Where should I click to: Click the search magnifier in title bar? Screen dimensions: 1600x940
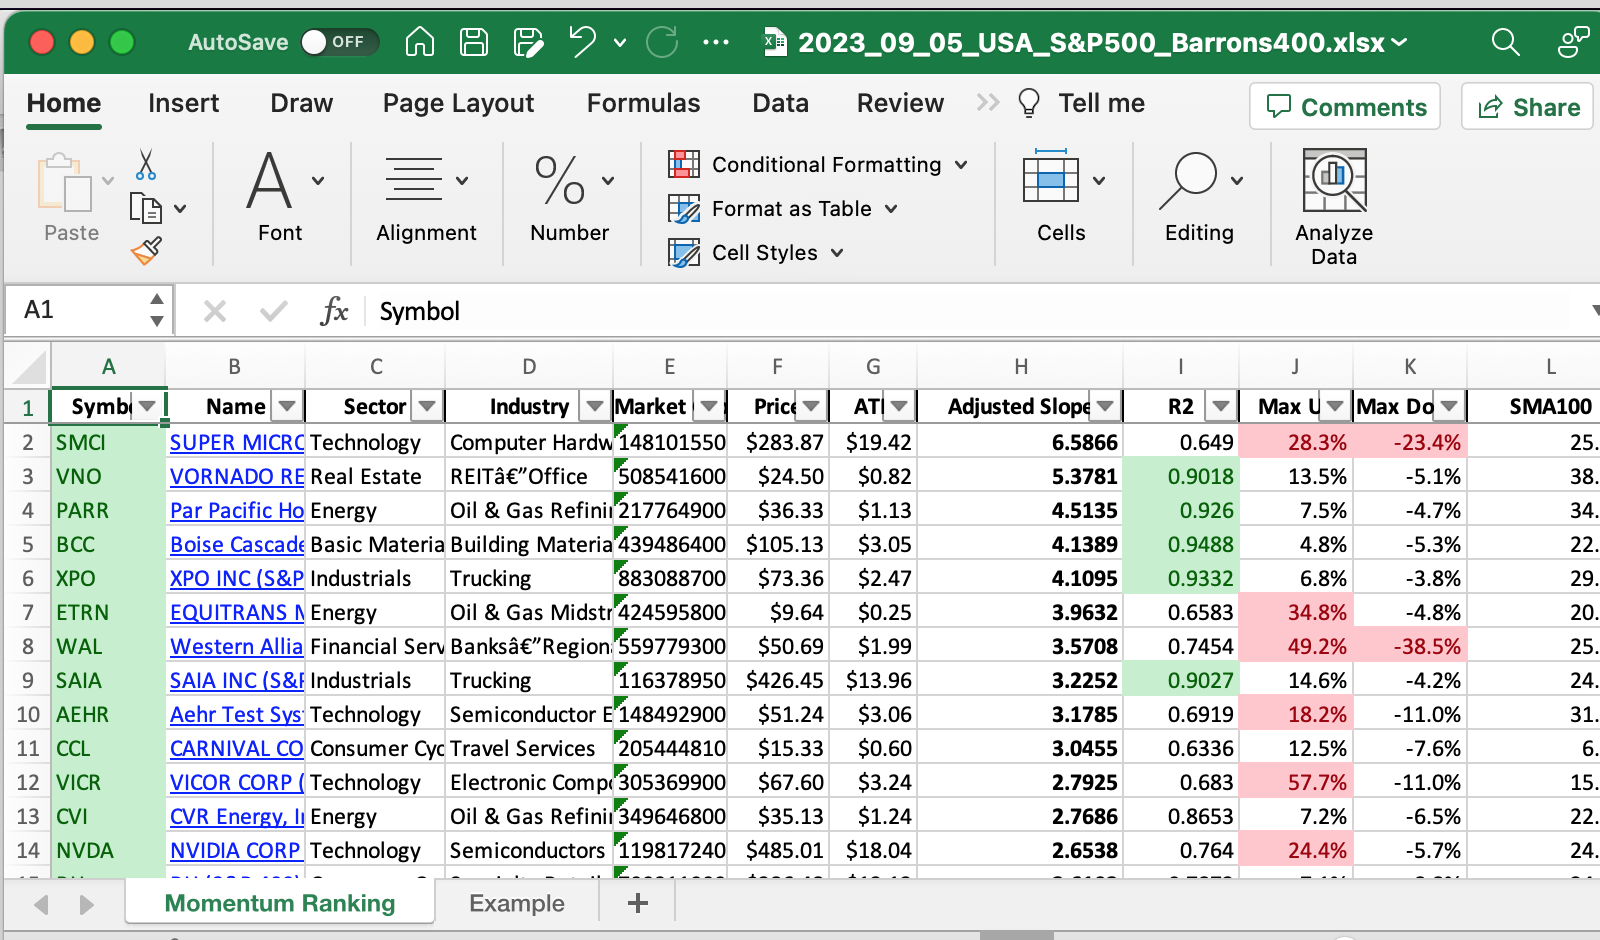[x=1505, y=42]
